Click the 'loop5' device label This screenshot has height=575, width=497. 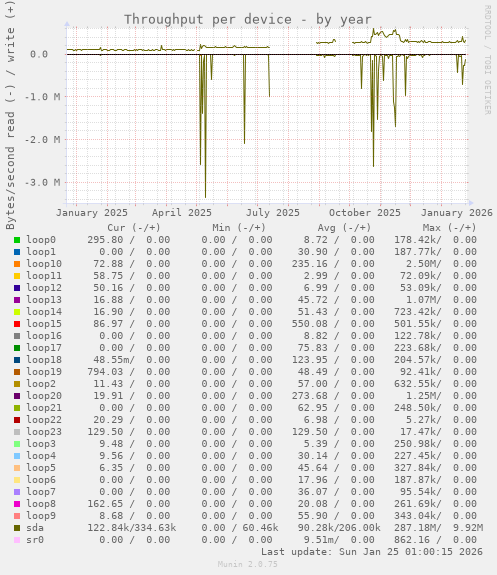pyautogui.click(x=41, y=468)
